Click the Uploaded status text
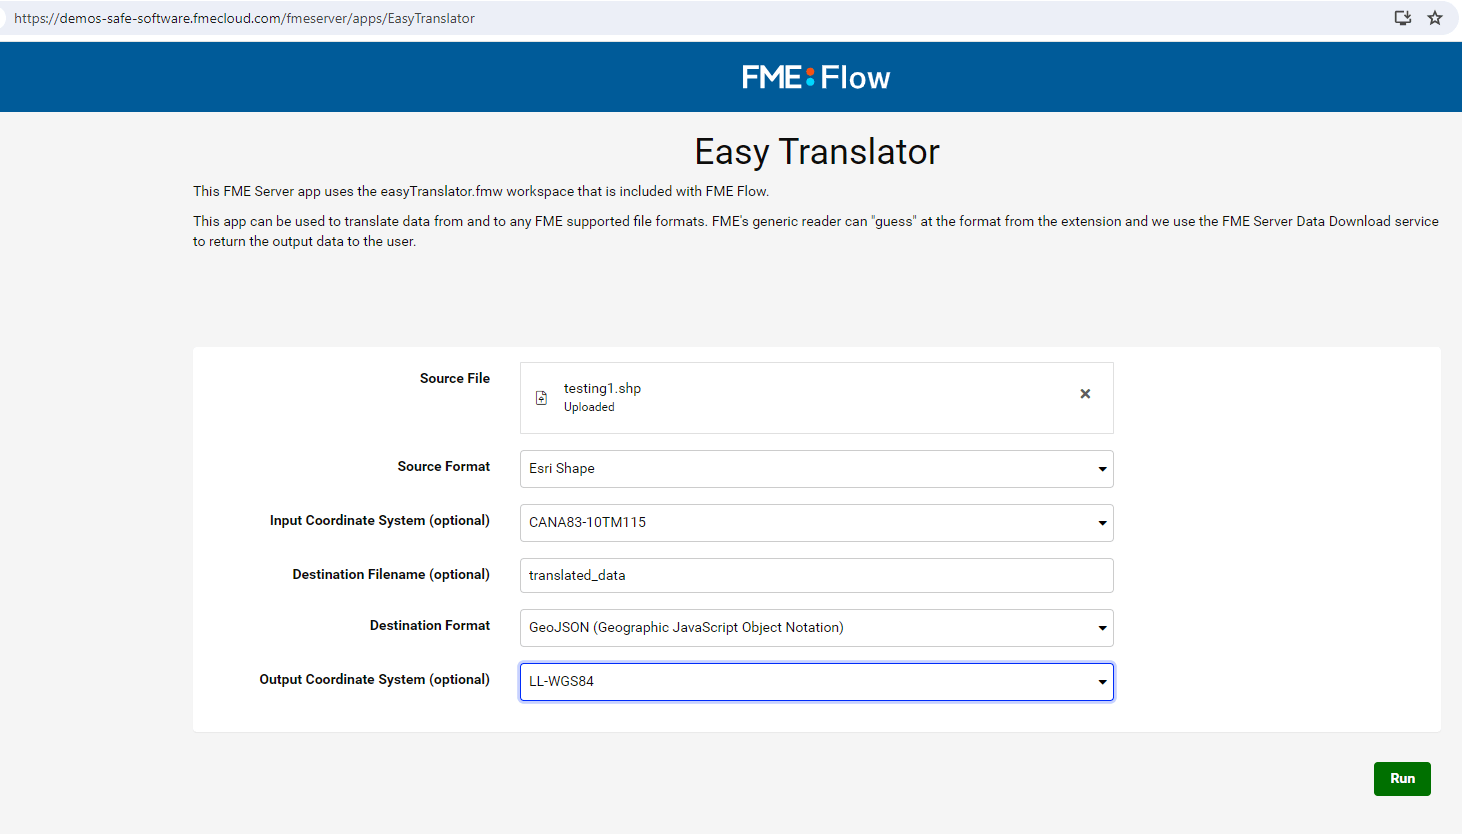This screenshot has width=1462, height=834. click(589, 407)
